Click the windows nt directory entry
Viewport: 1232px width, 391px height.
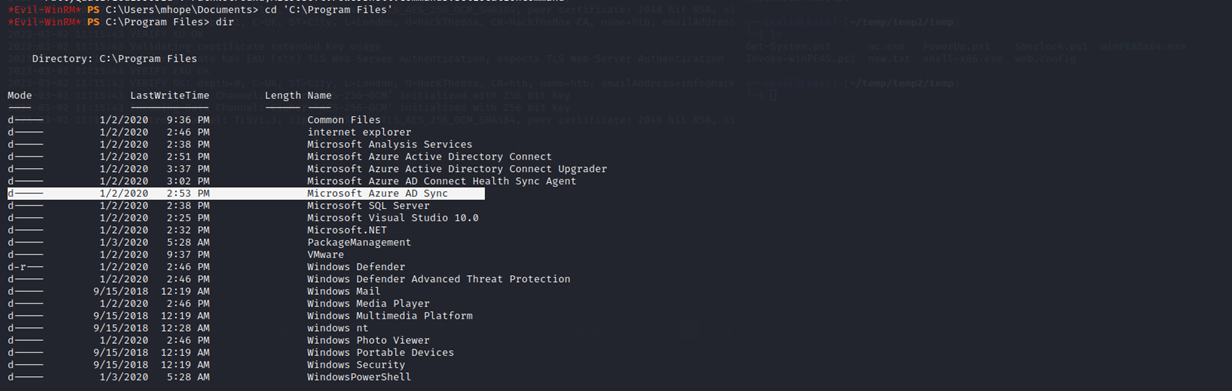coord(338,328)
